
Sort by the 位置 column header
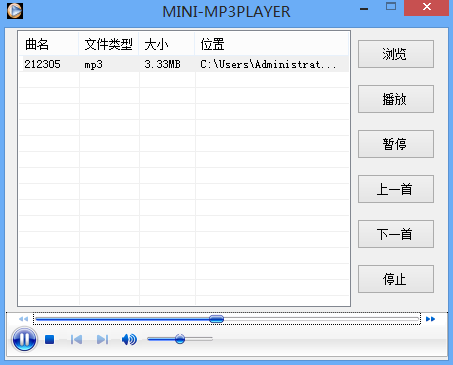tap(272, 44)
